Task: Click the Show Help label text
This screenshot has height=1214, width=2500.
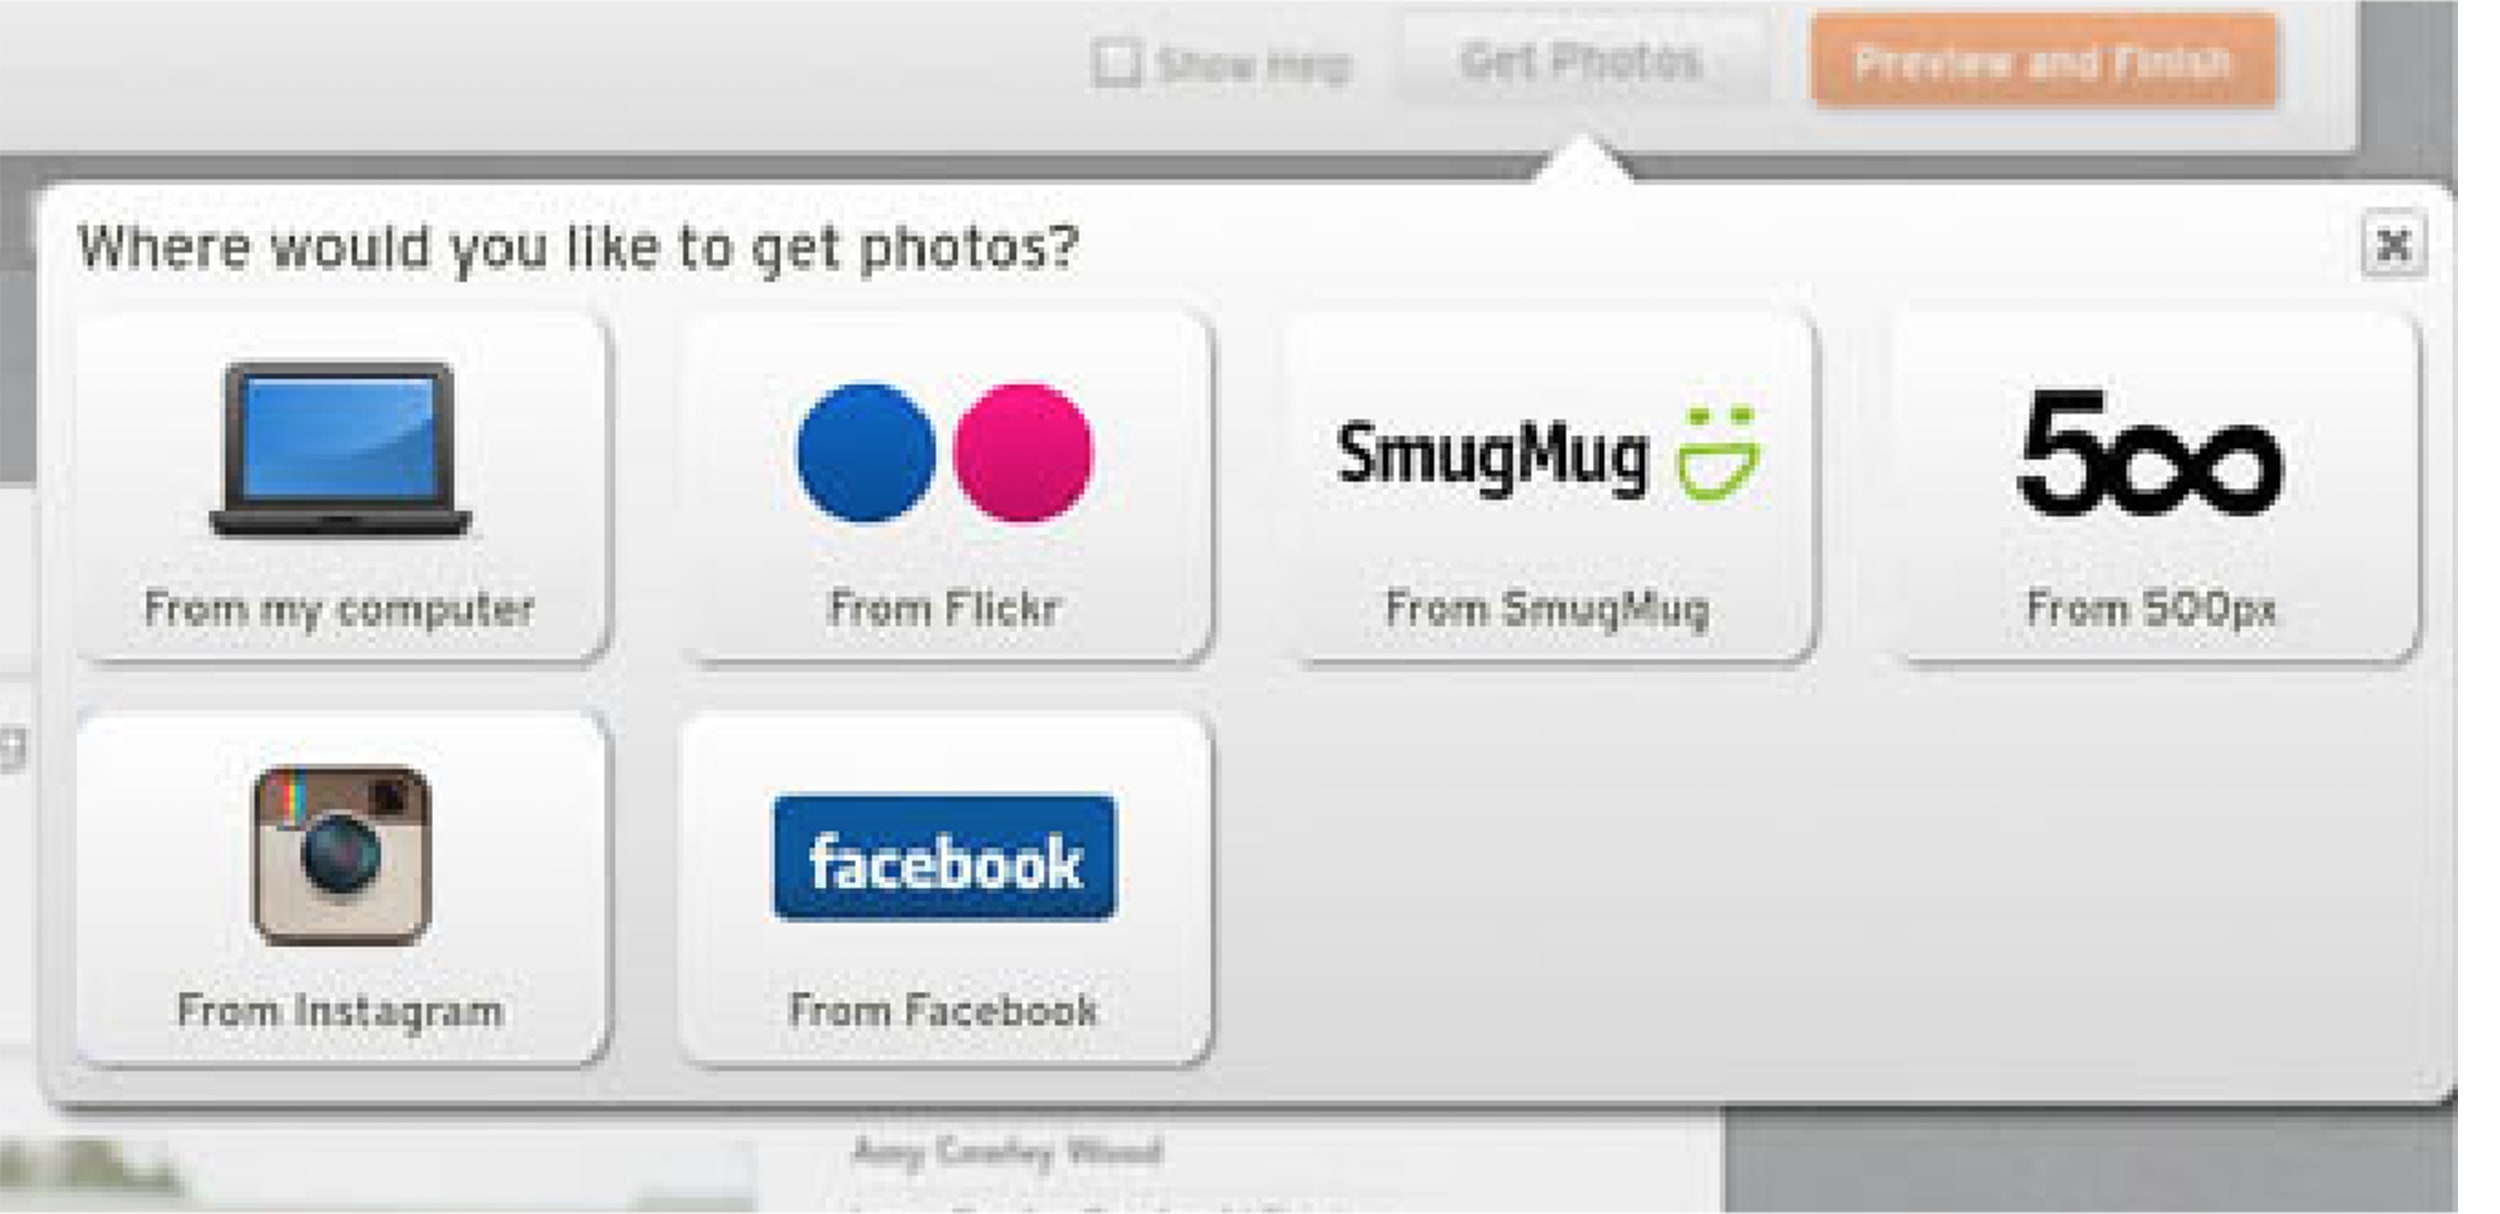Action: 1254,67
